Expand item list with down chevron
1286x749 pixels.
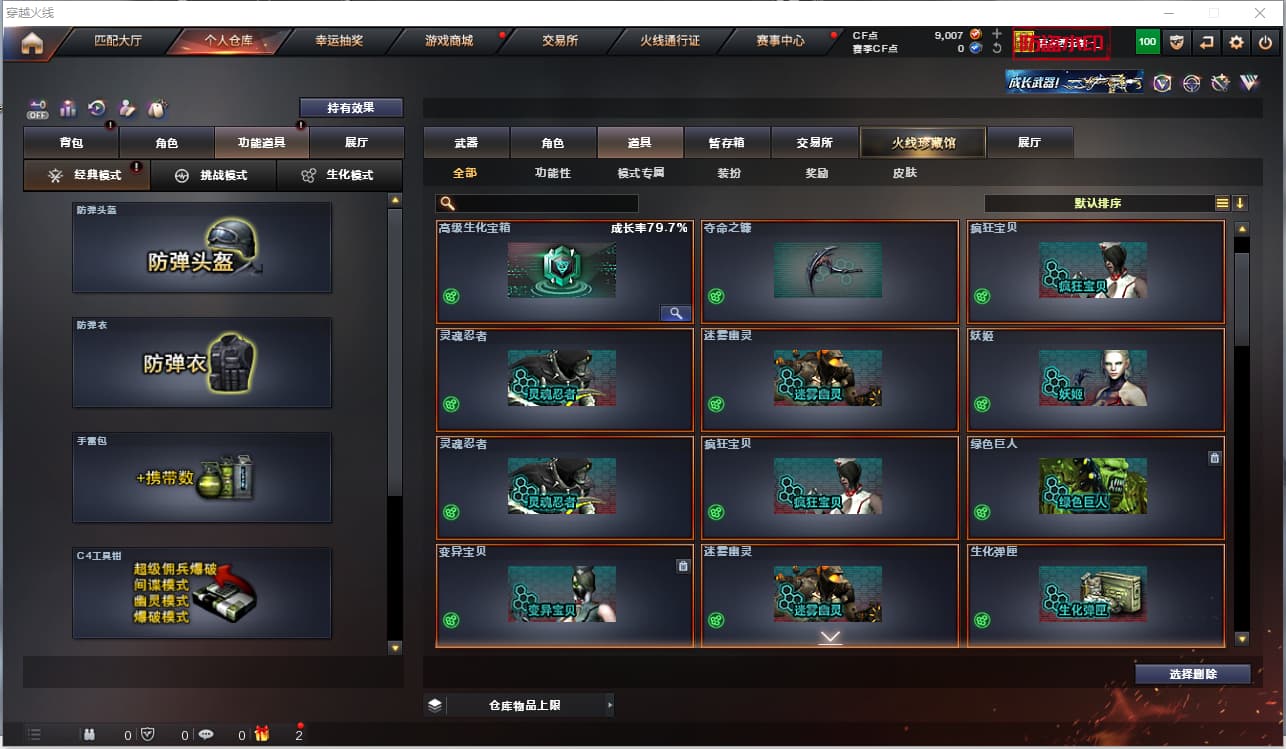830,637
